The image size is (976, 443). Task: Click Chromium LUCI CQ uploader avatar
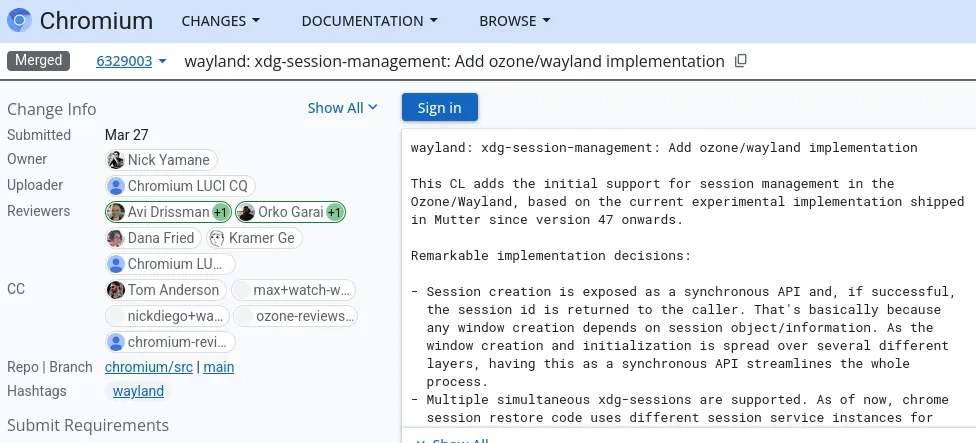[116, 186]
